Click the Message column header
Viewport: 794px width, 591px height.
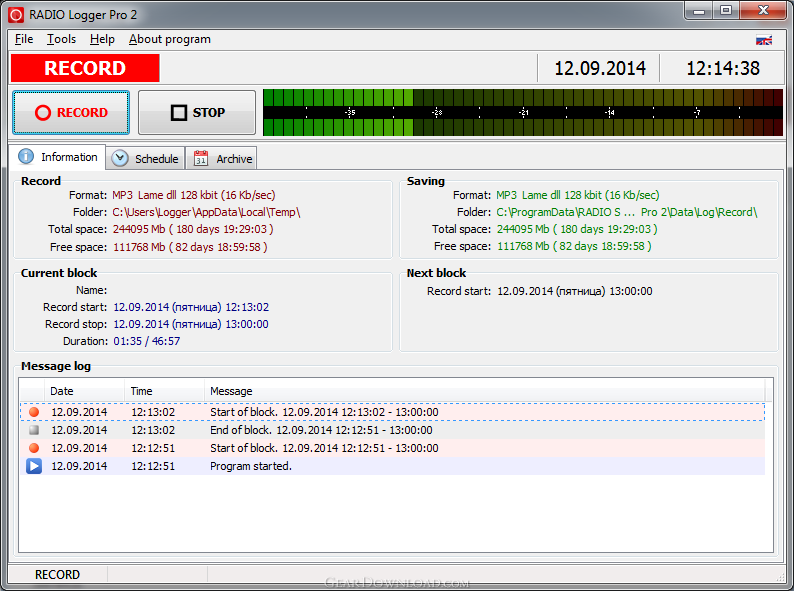tap(485, 391)
